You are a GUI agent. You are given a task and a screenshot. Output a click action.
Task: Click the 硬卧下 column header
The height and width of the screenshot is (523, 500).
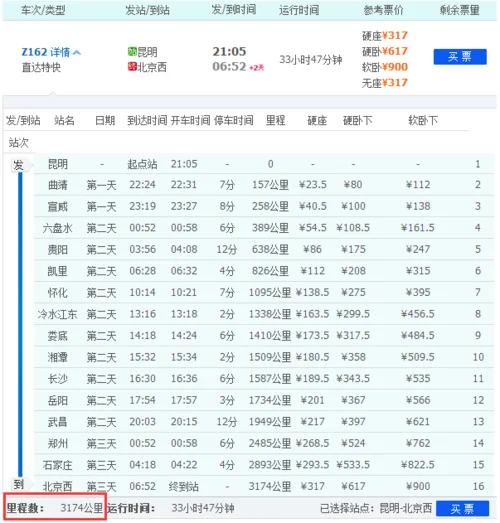357,120
